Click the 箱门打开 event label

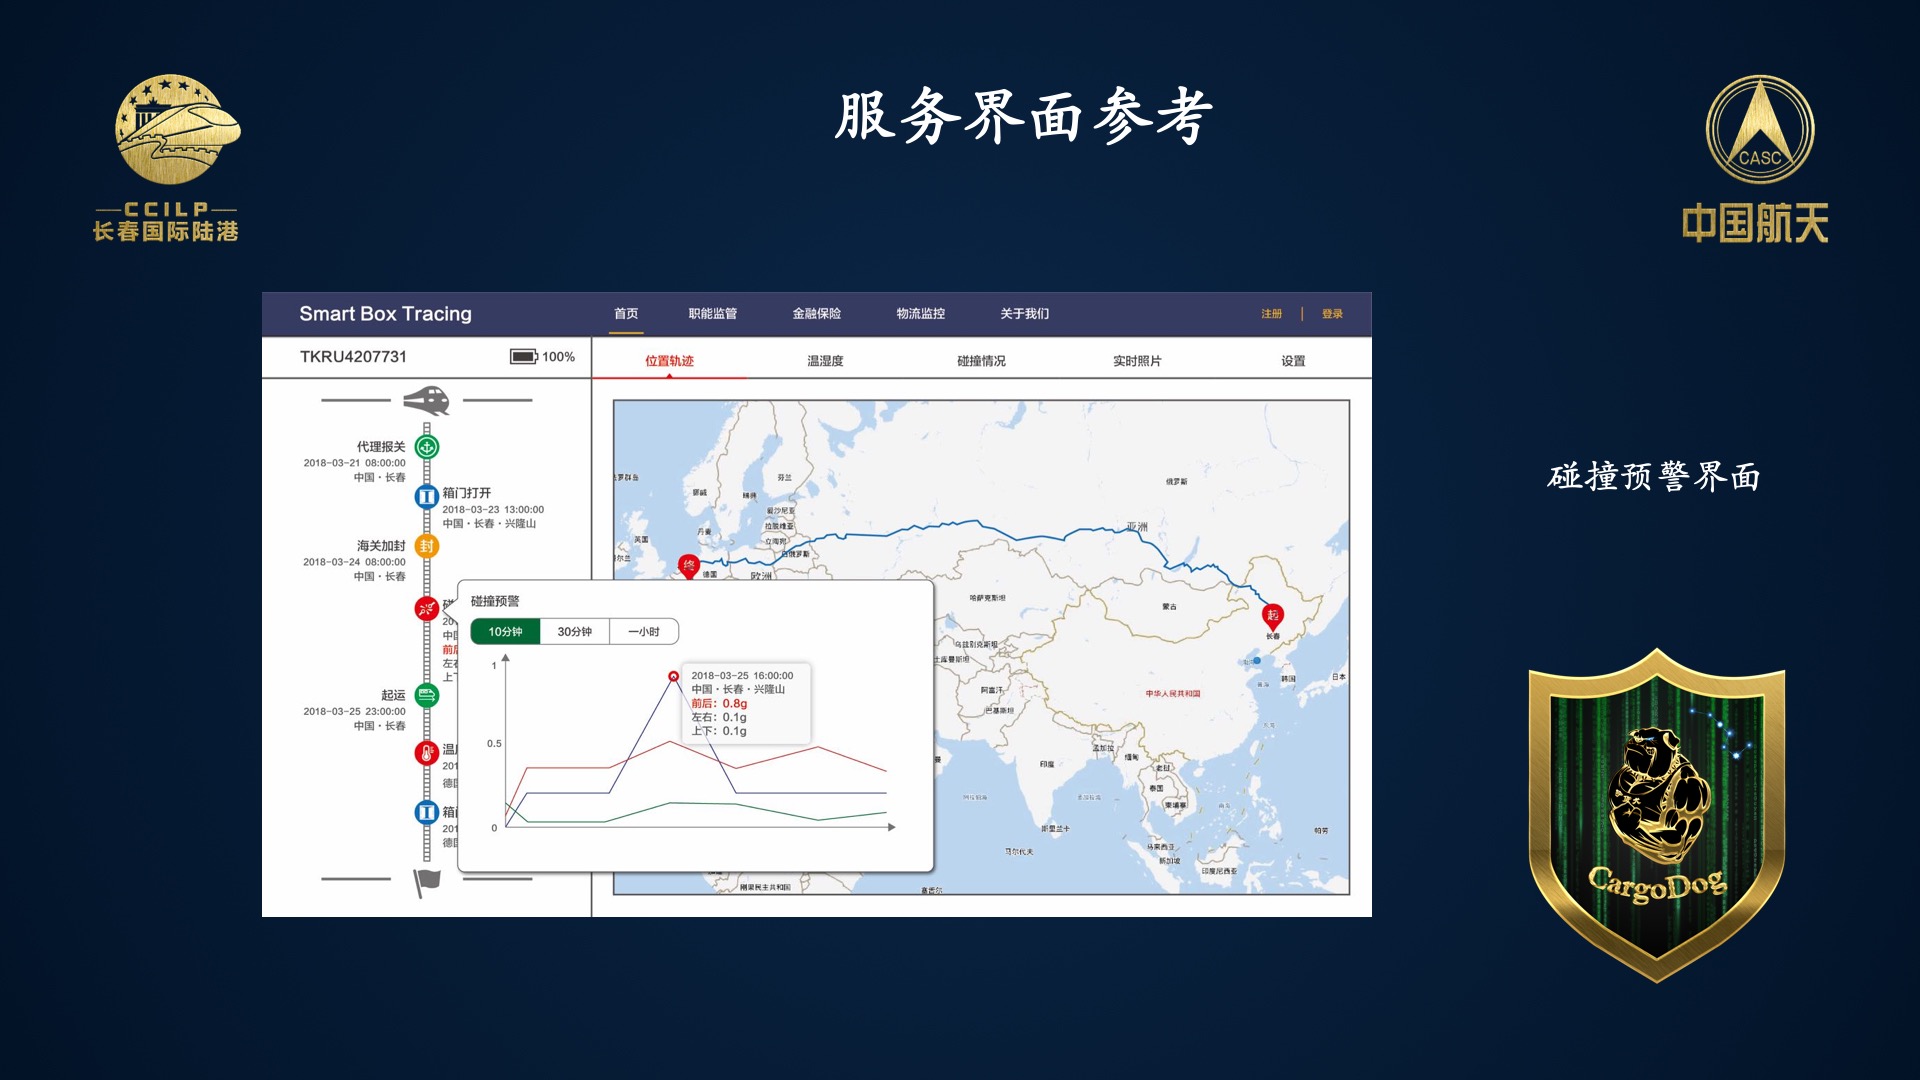point(467,493)
